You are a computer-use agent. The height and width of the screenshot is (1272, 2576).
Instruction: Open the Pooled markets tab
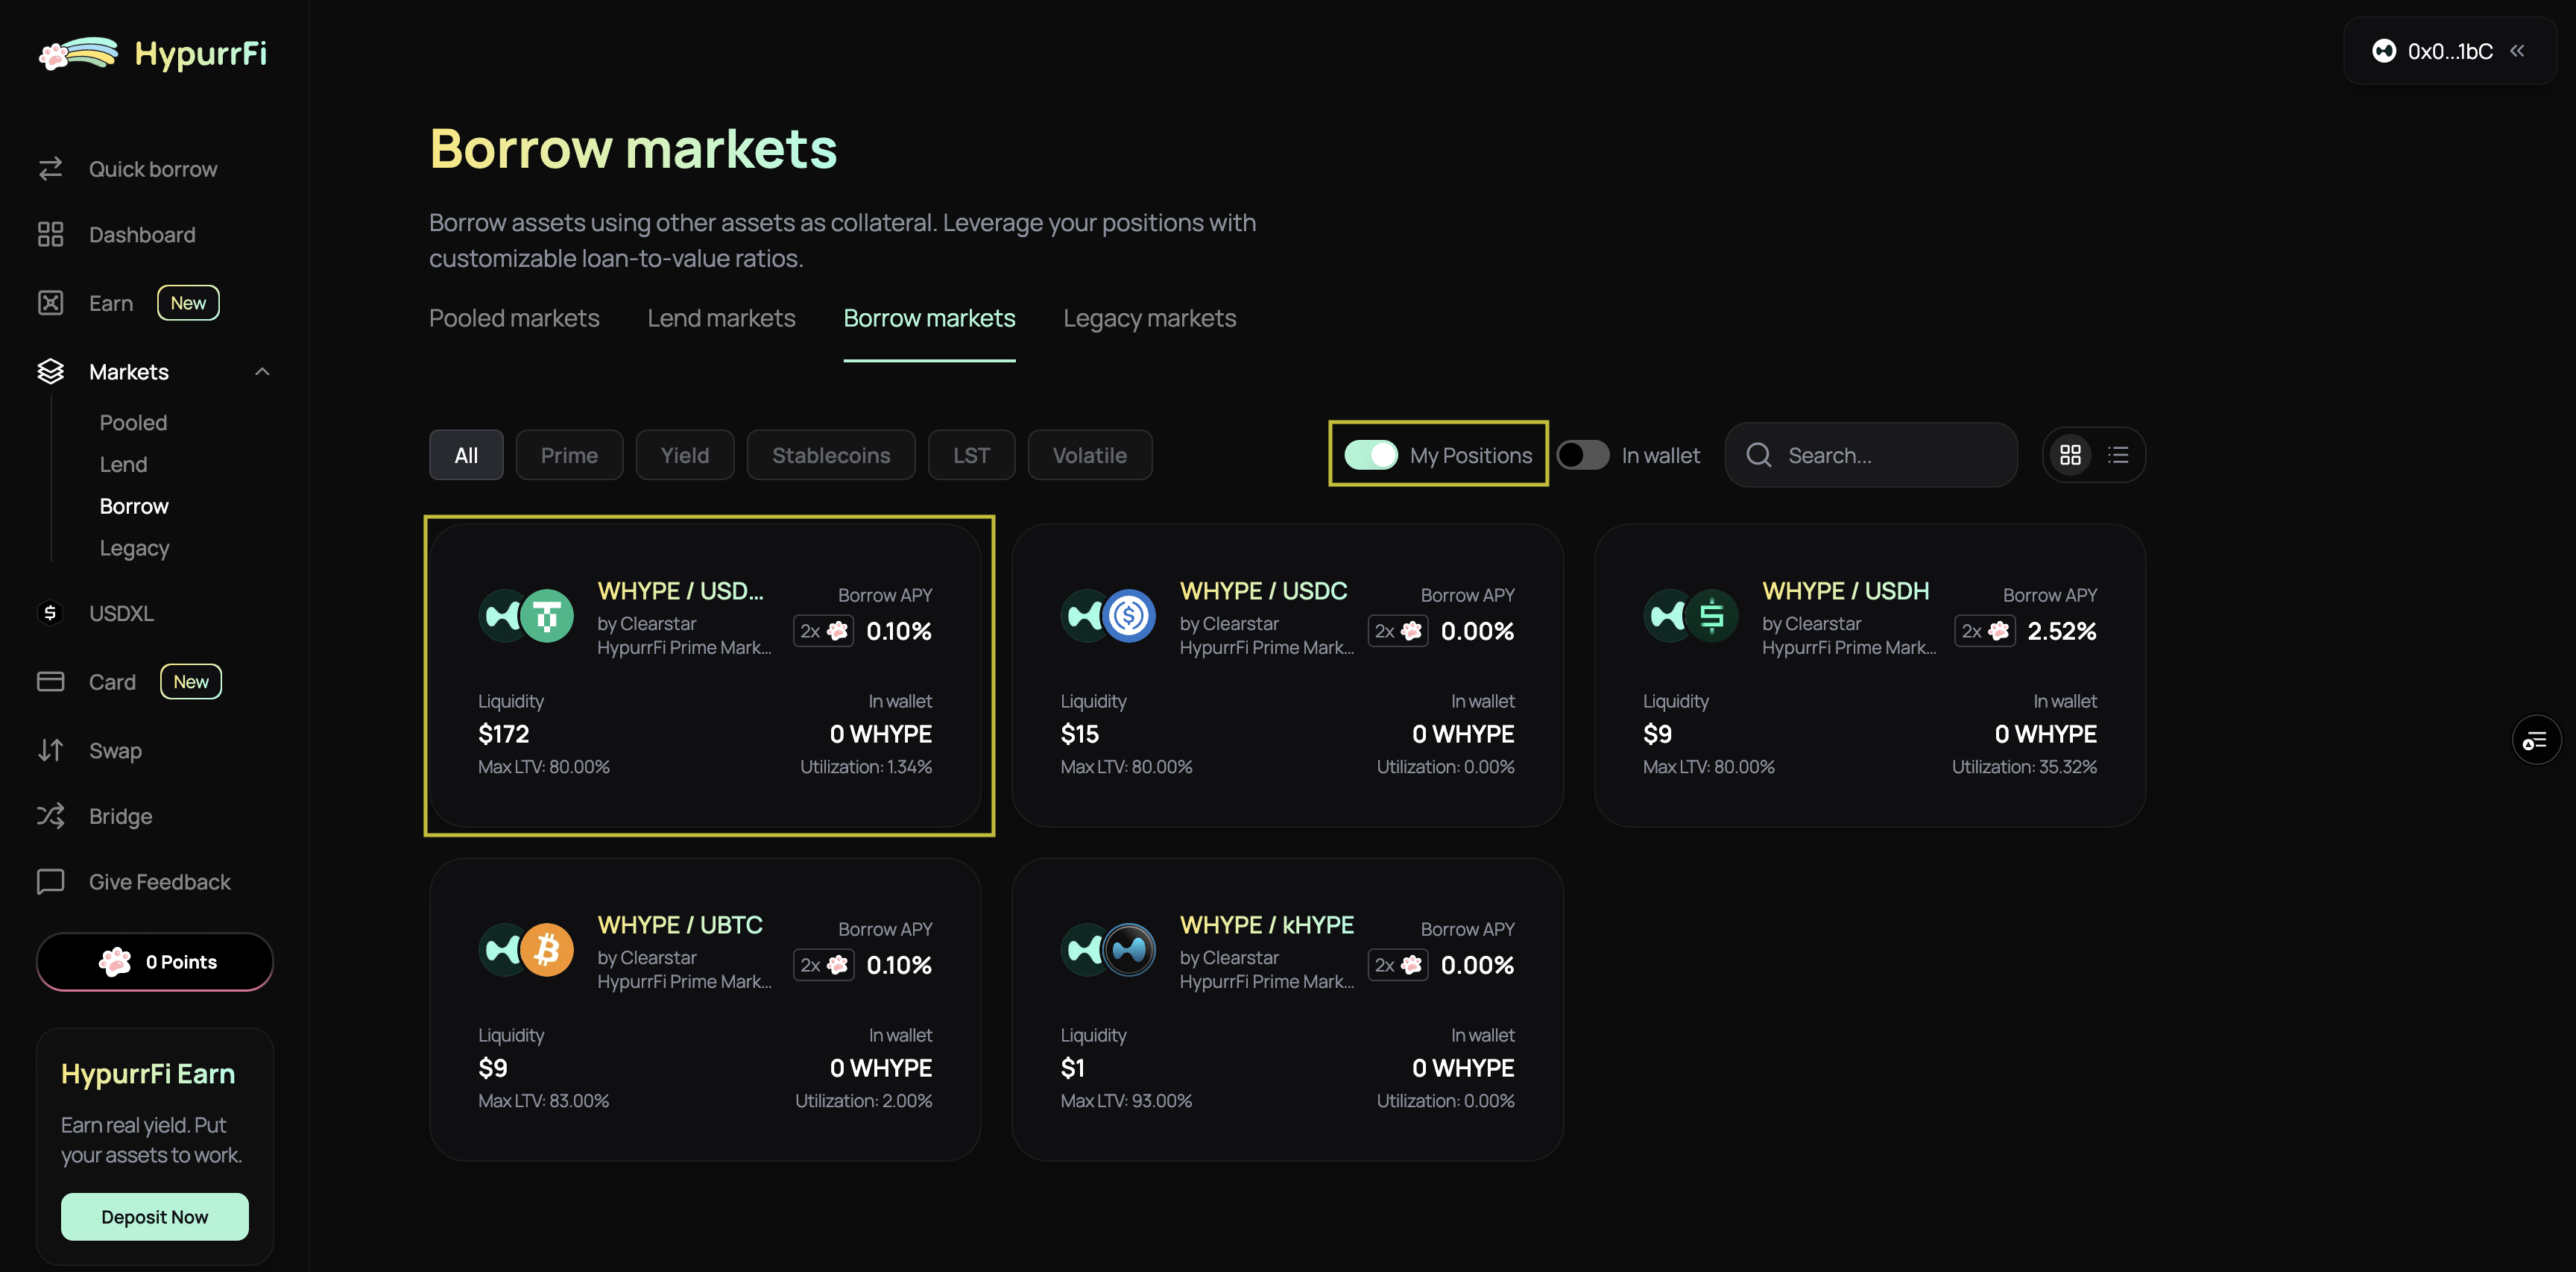(514, 318)
